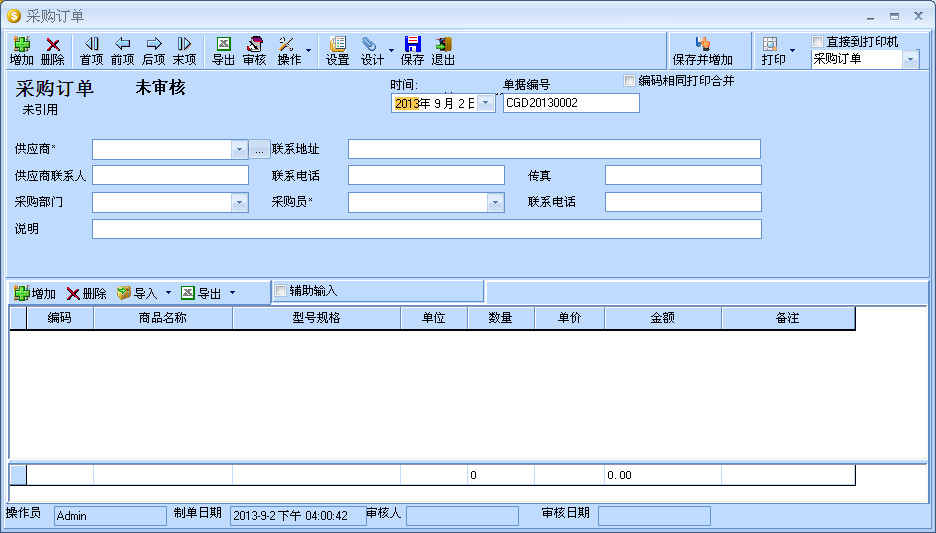This screenshot has height=533, width=936.
Task: Open the 采购员 buyer dropdown
Action: 495,202
